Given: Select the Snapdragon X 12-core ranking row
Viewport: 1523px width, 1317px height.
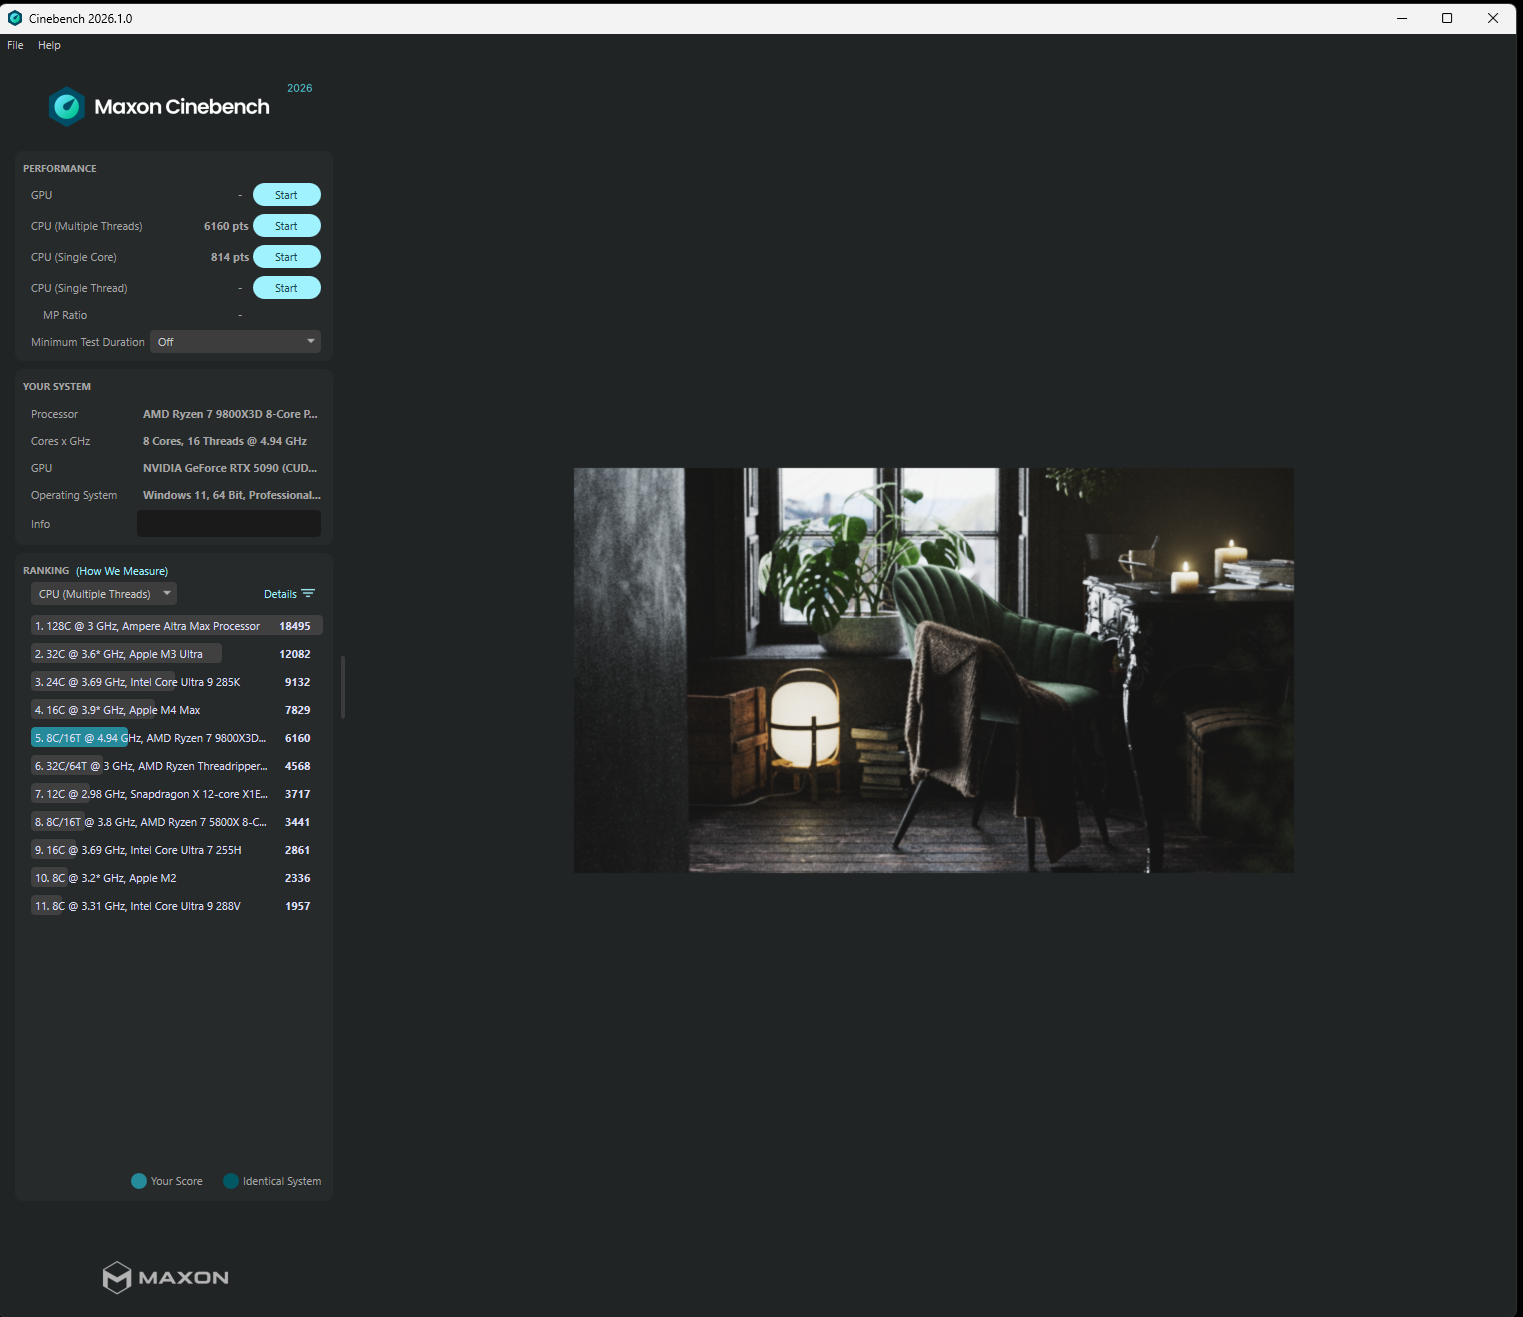Looking at the screenshot, I should click(x=176, y=794).
